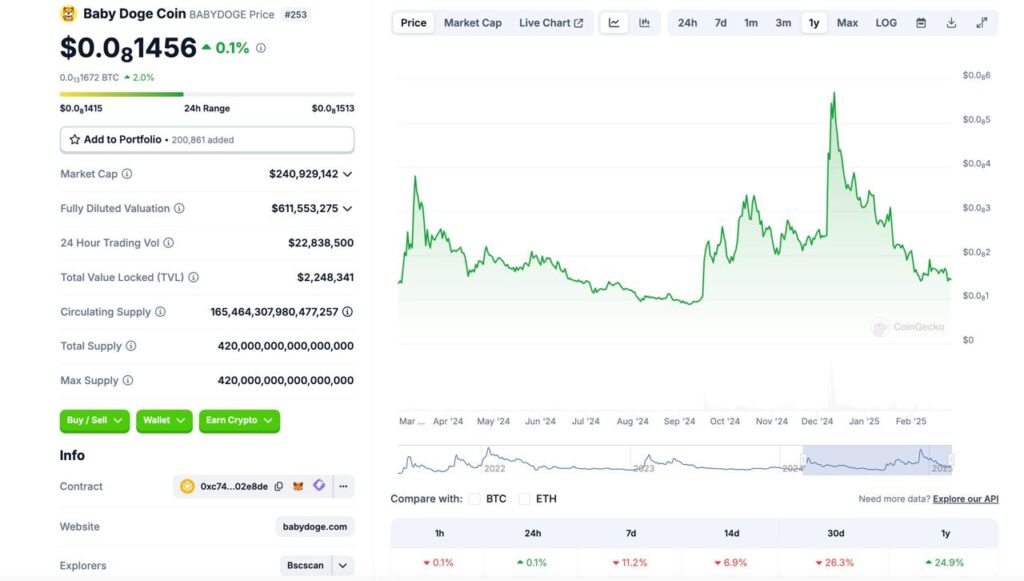Image resolution: width=1024 pixels, height=581 pixels.
Task: Open external-link icon on Live Chart
Action: [579, 23]
